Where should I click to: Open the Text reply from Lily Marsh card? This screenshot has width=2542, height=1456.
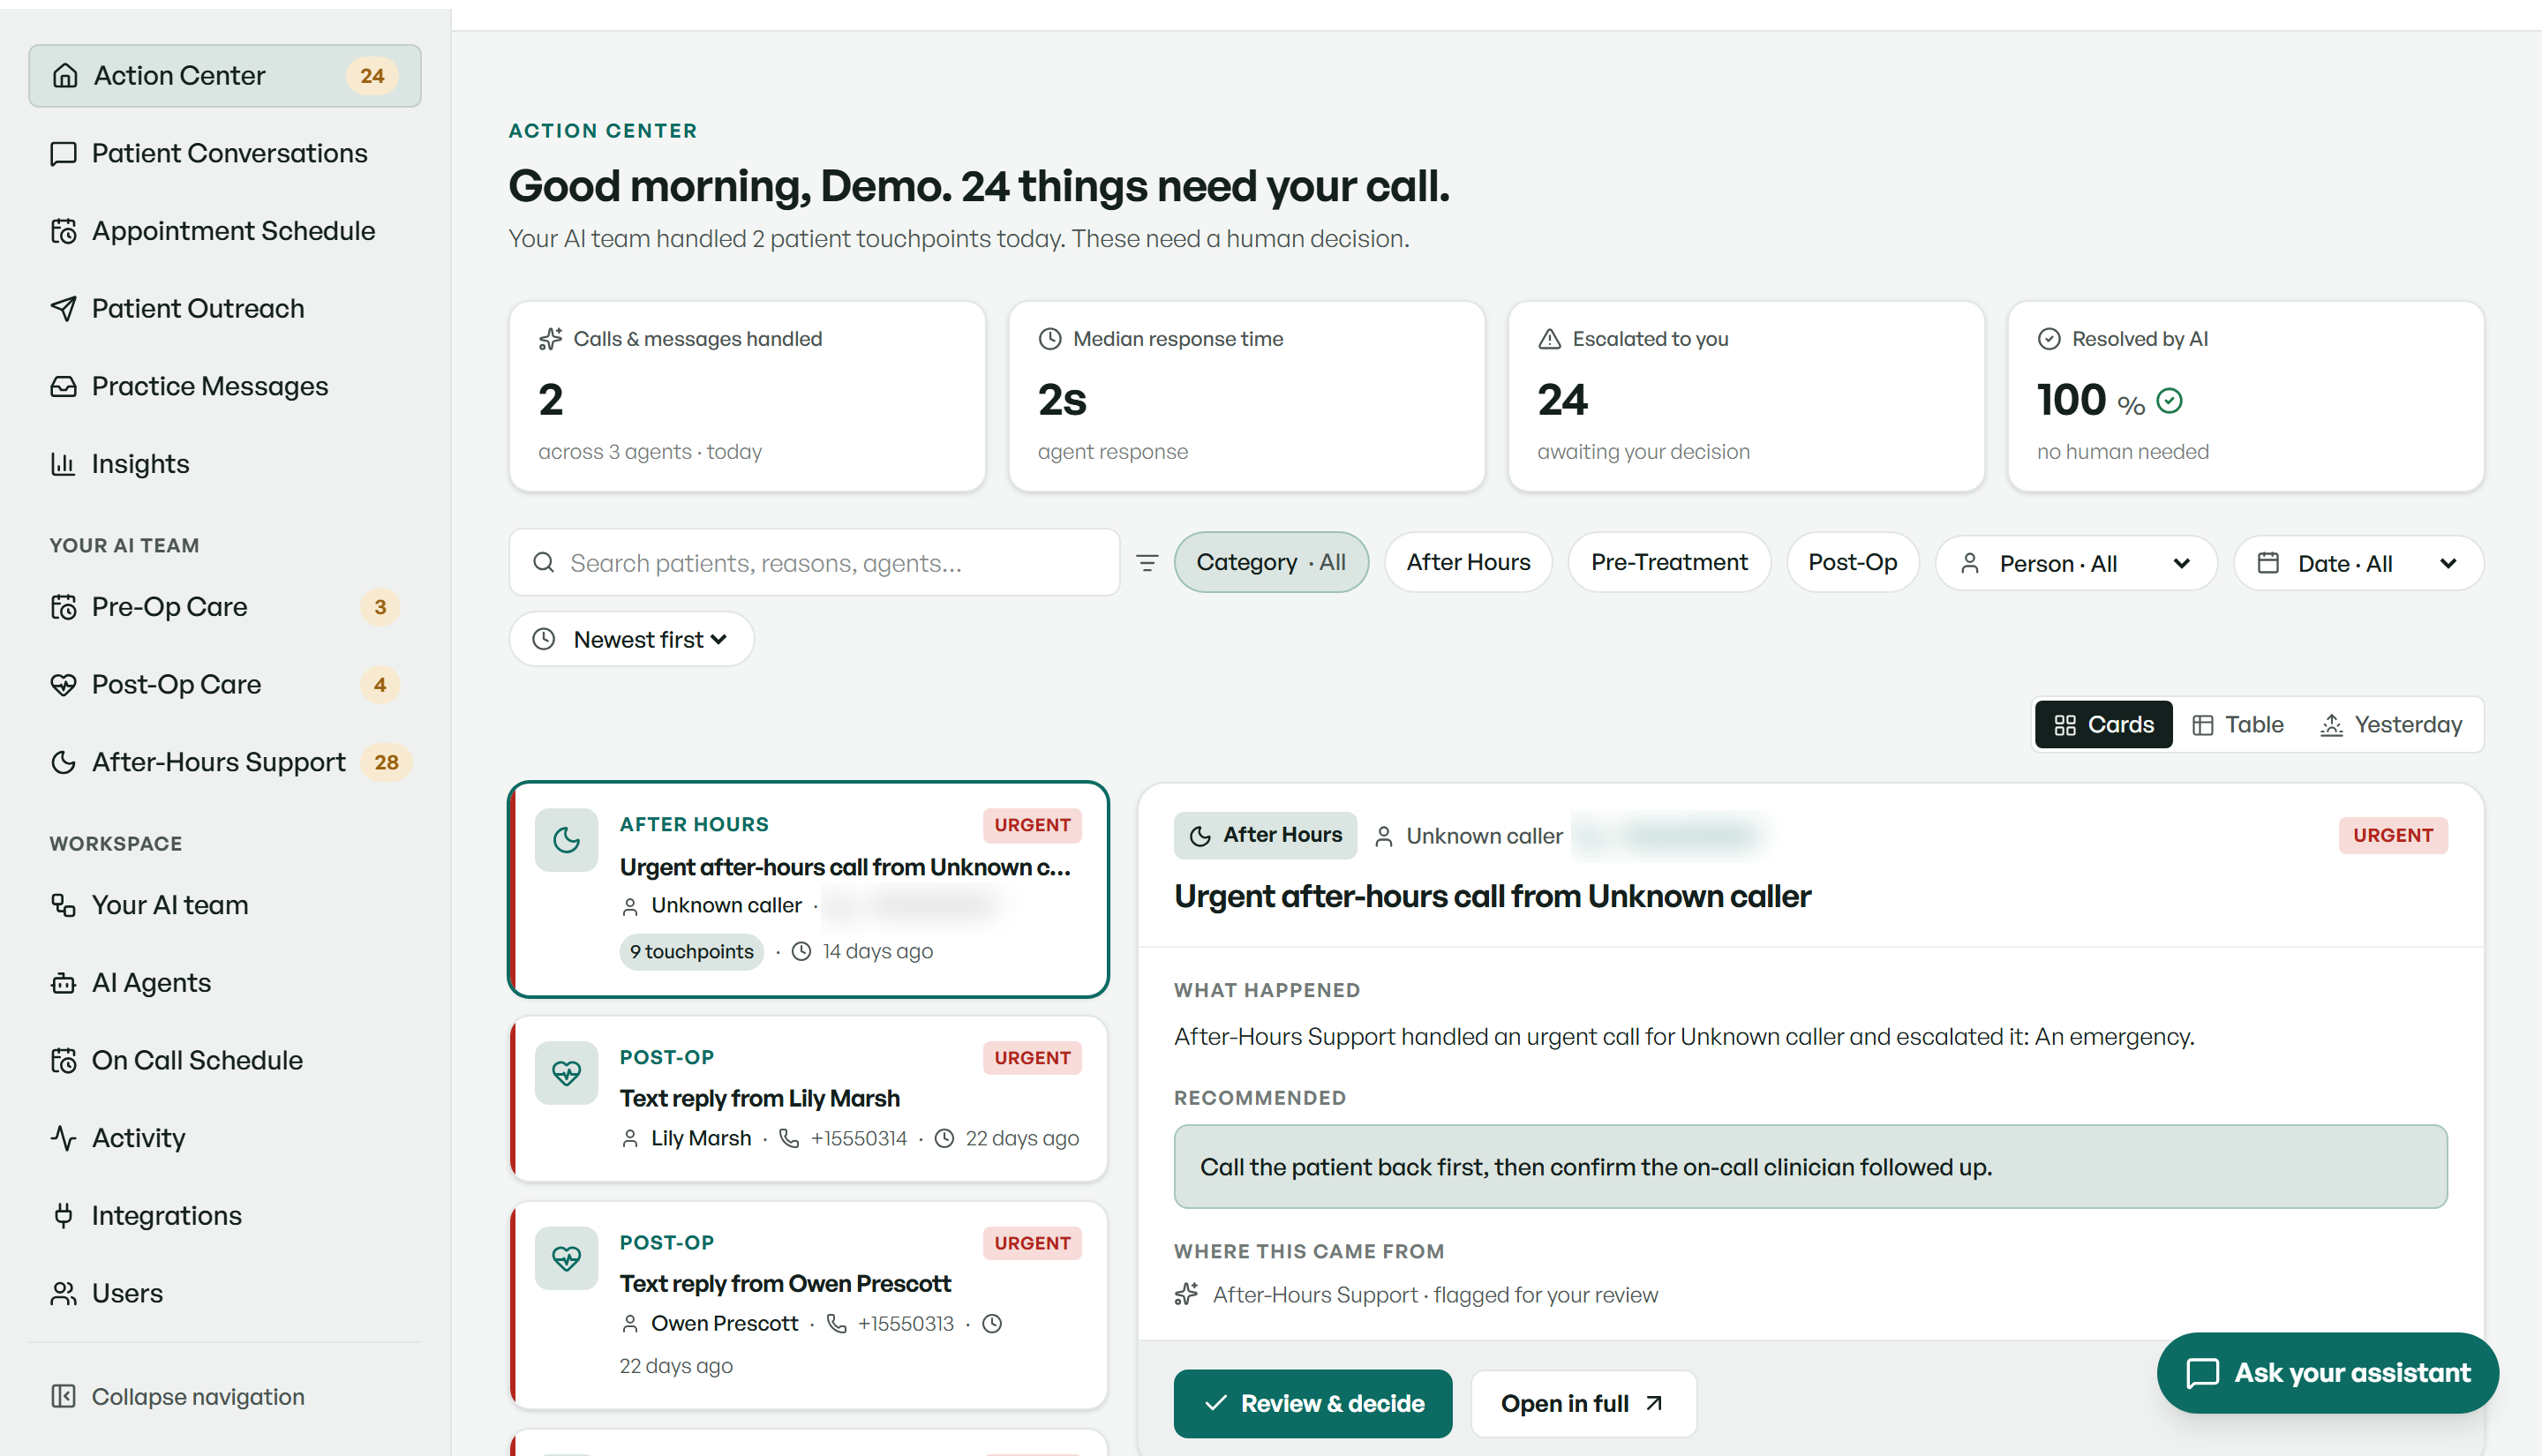(809, 1099)
